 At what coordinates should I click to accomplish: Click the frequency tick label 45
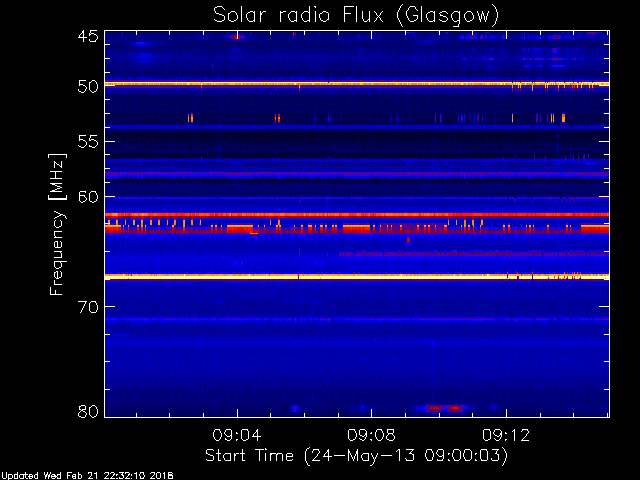point(88,37)
